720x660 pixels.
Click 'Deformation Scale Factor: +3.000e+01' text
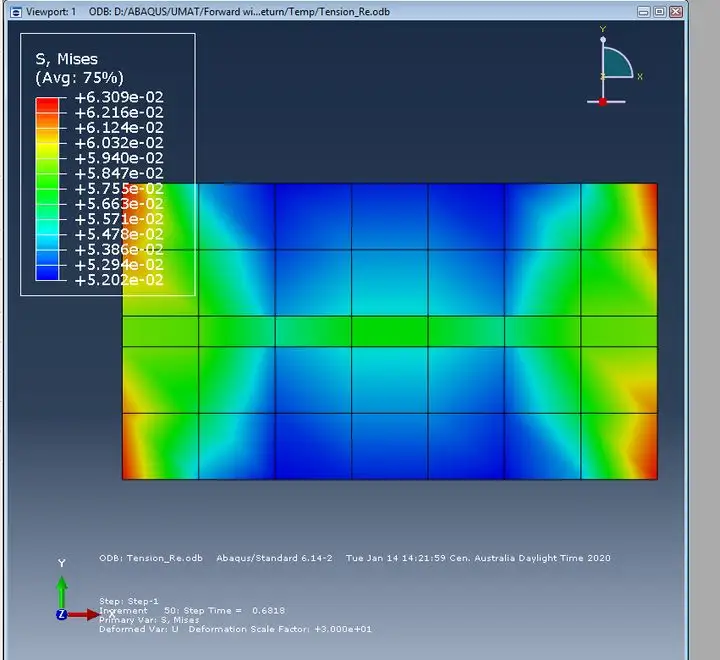click(x=280, y=629)
